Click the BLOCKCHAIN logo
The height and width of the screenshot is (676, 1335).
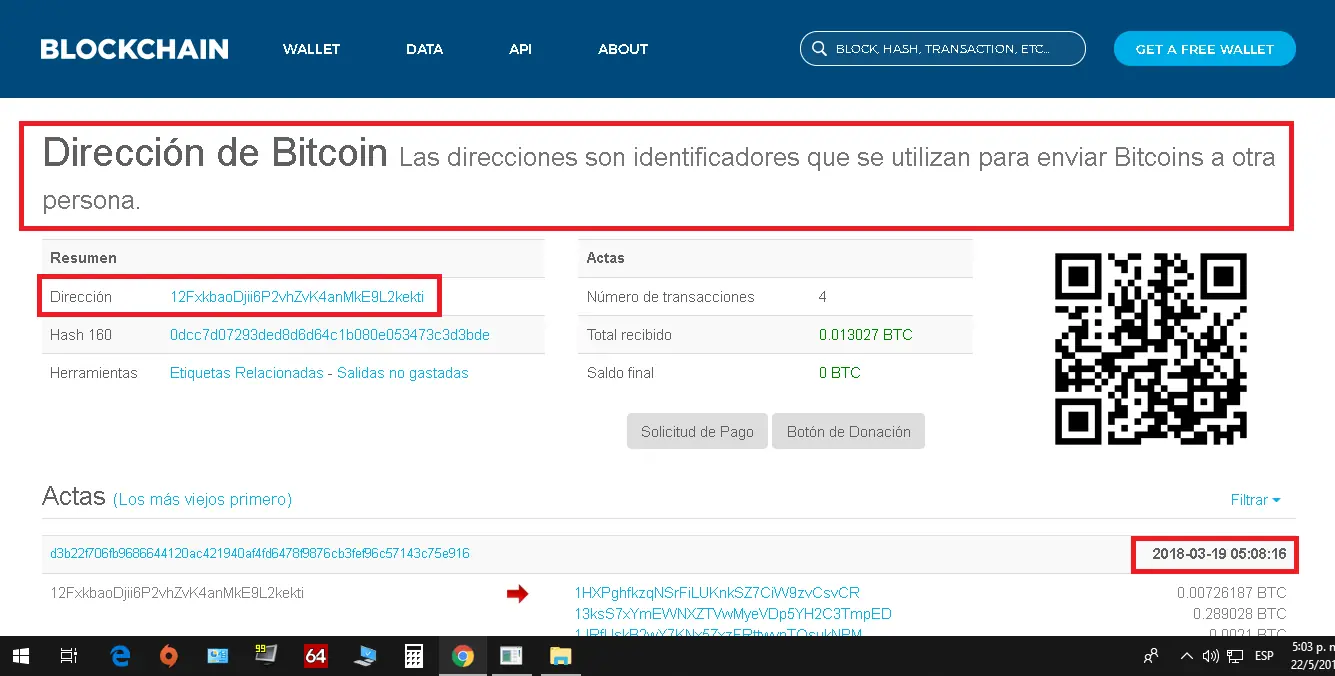[134, 49]
